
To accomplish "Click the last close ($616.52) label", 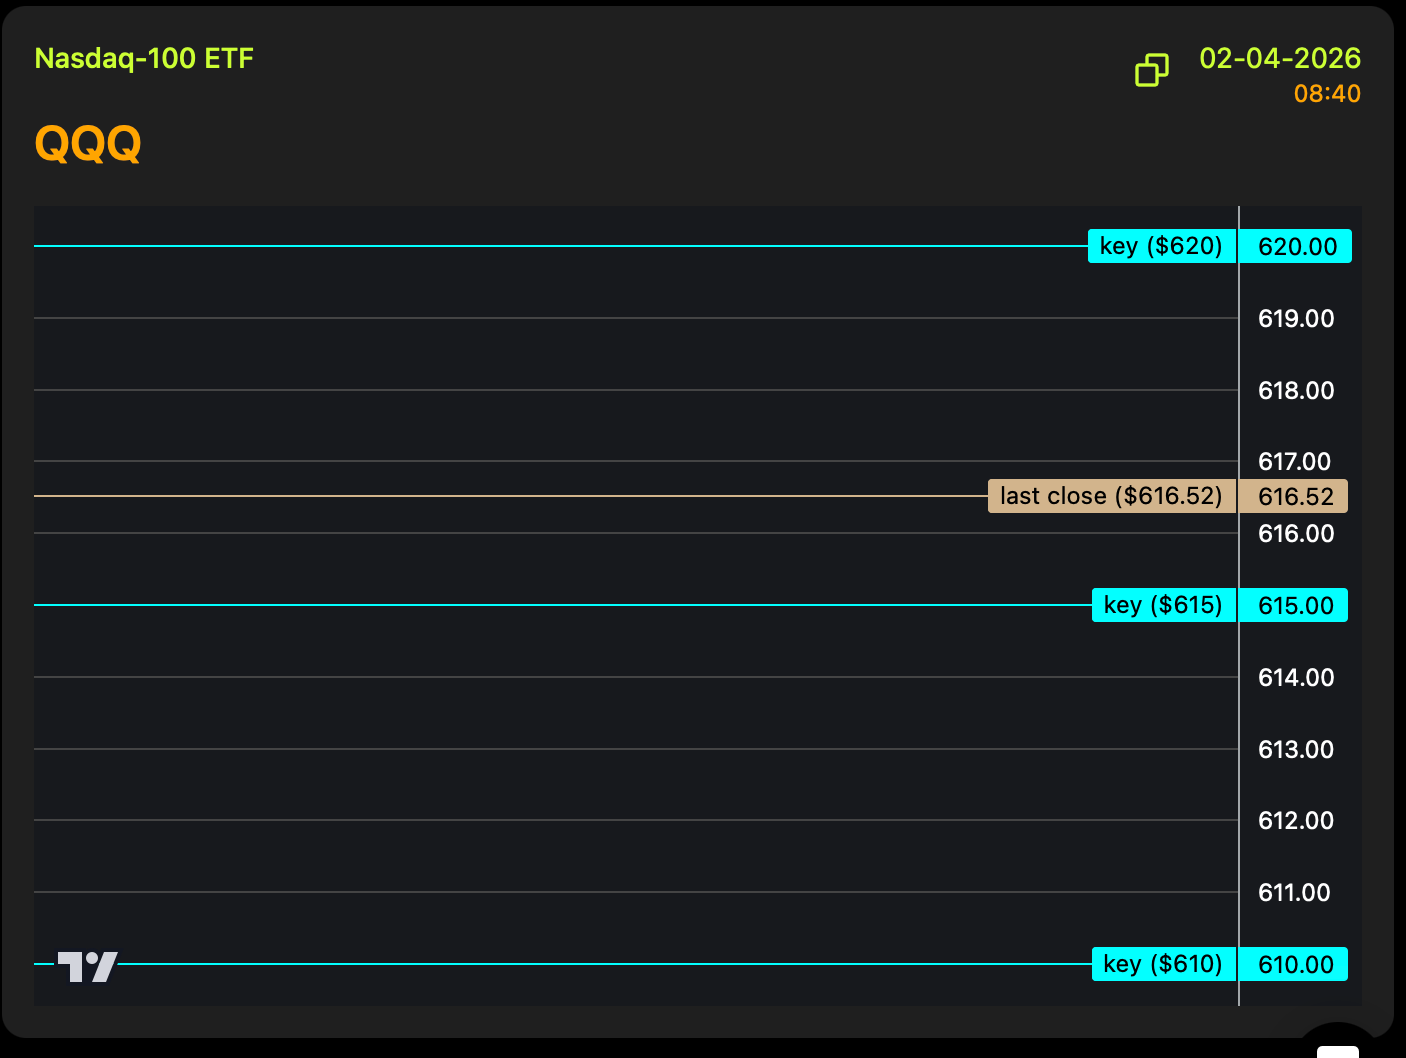I will tap(1111, 496).
